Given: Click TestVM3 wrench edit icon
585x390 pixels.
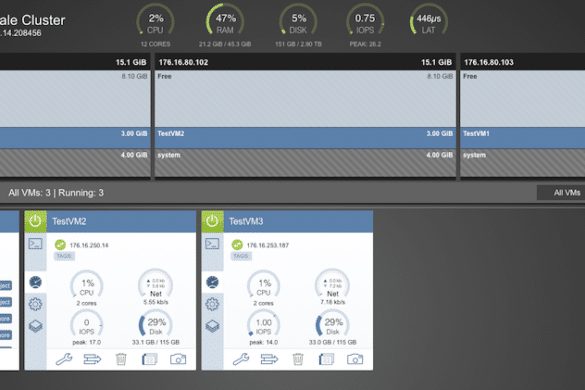Looking at the screenshot, I should pos(241,359).
